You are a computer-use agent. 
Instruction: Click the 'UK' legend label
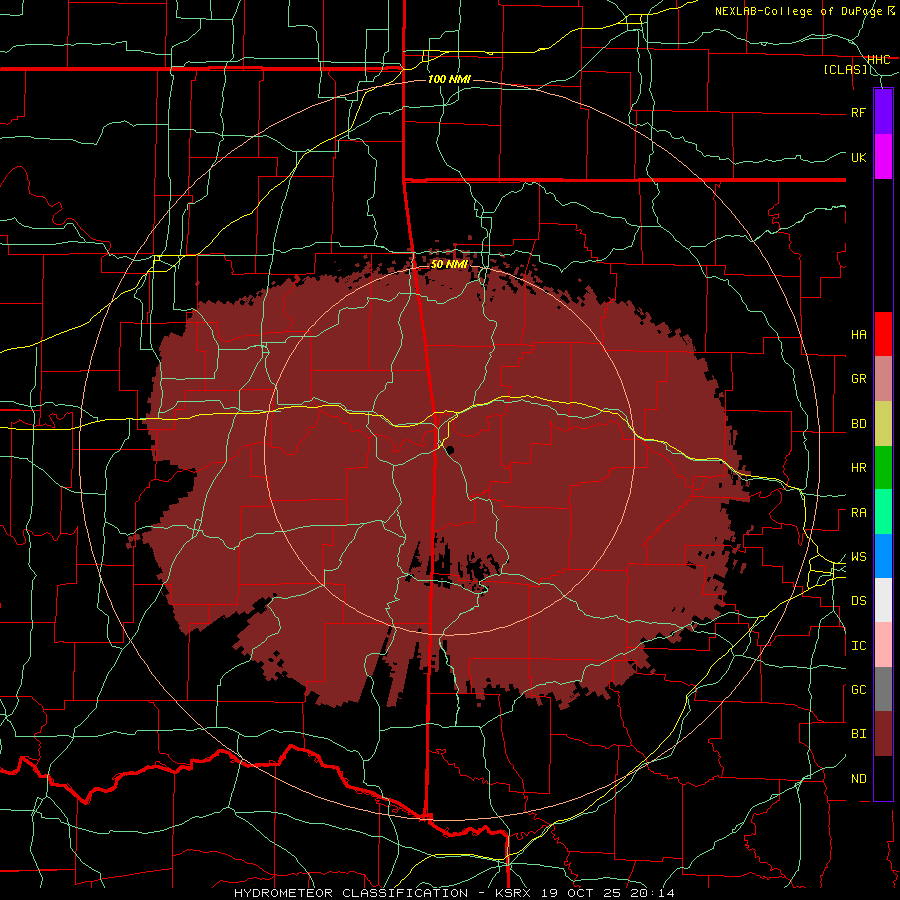[x=858, y=157]
